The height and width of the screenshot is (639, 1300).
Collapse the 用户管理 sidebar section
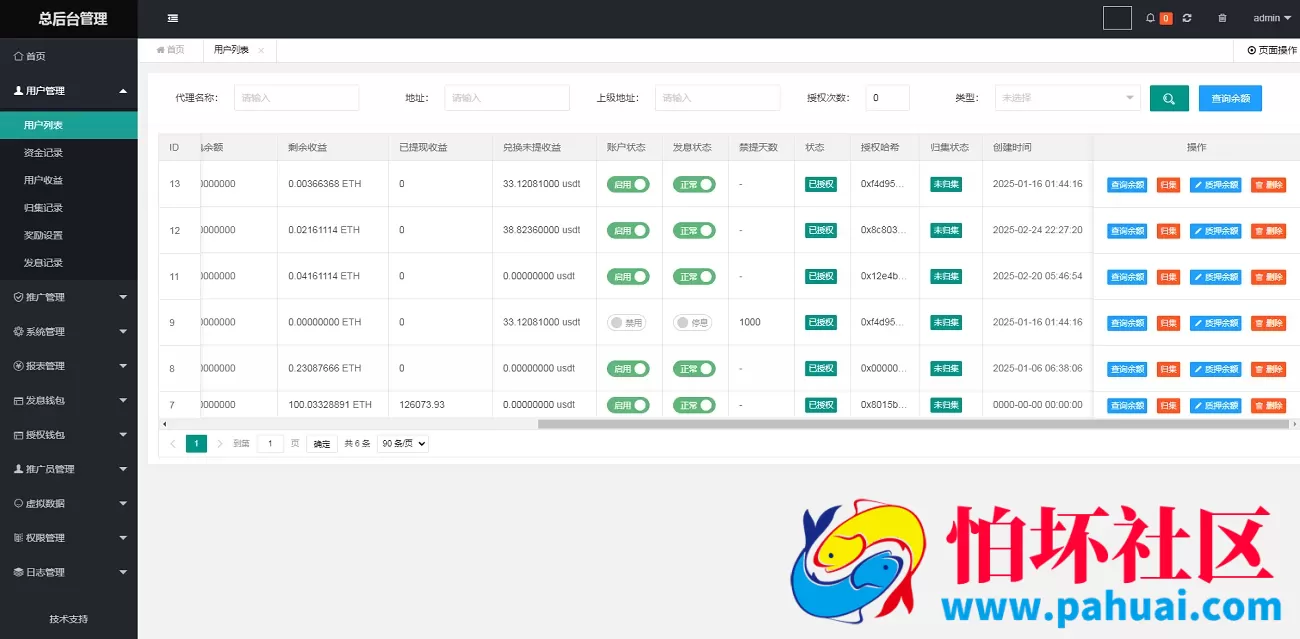tap(69, 91)
